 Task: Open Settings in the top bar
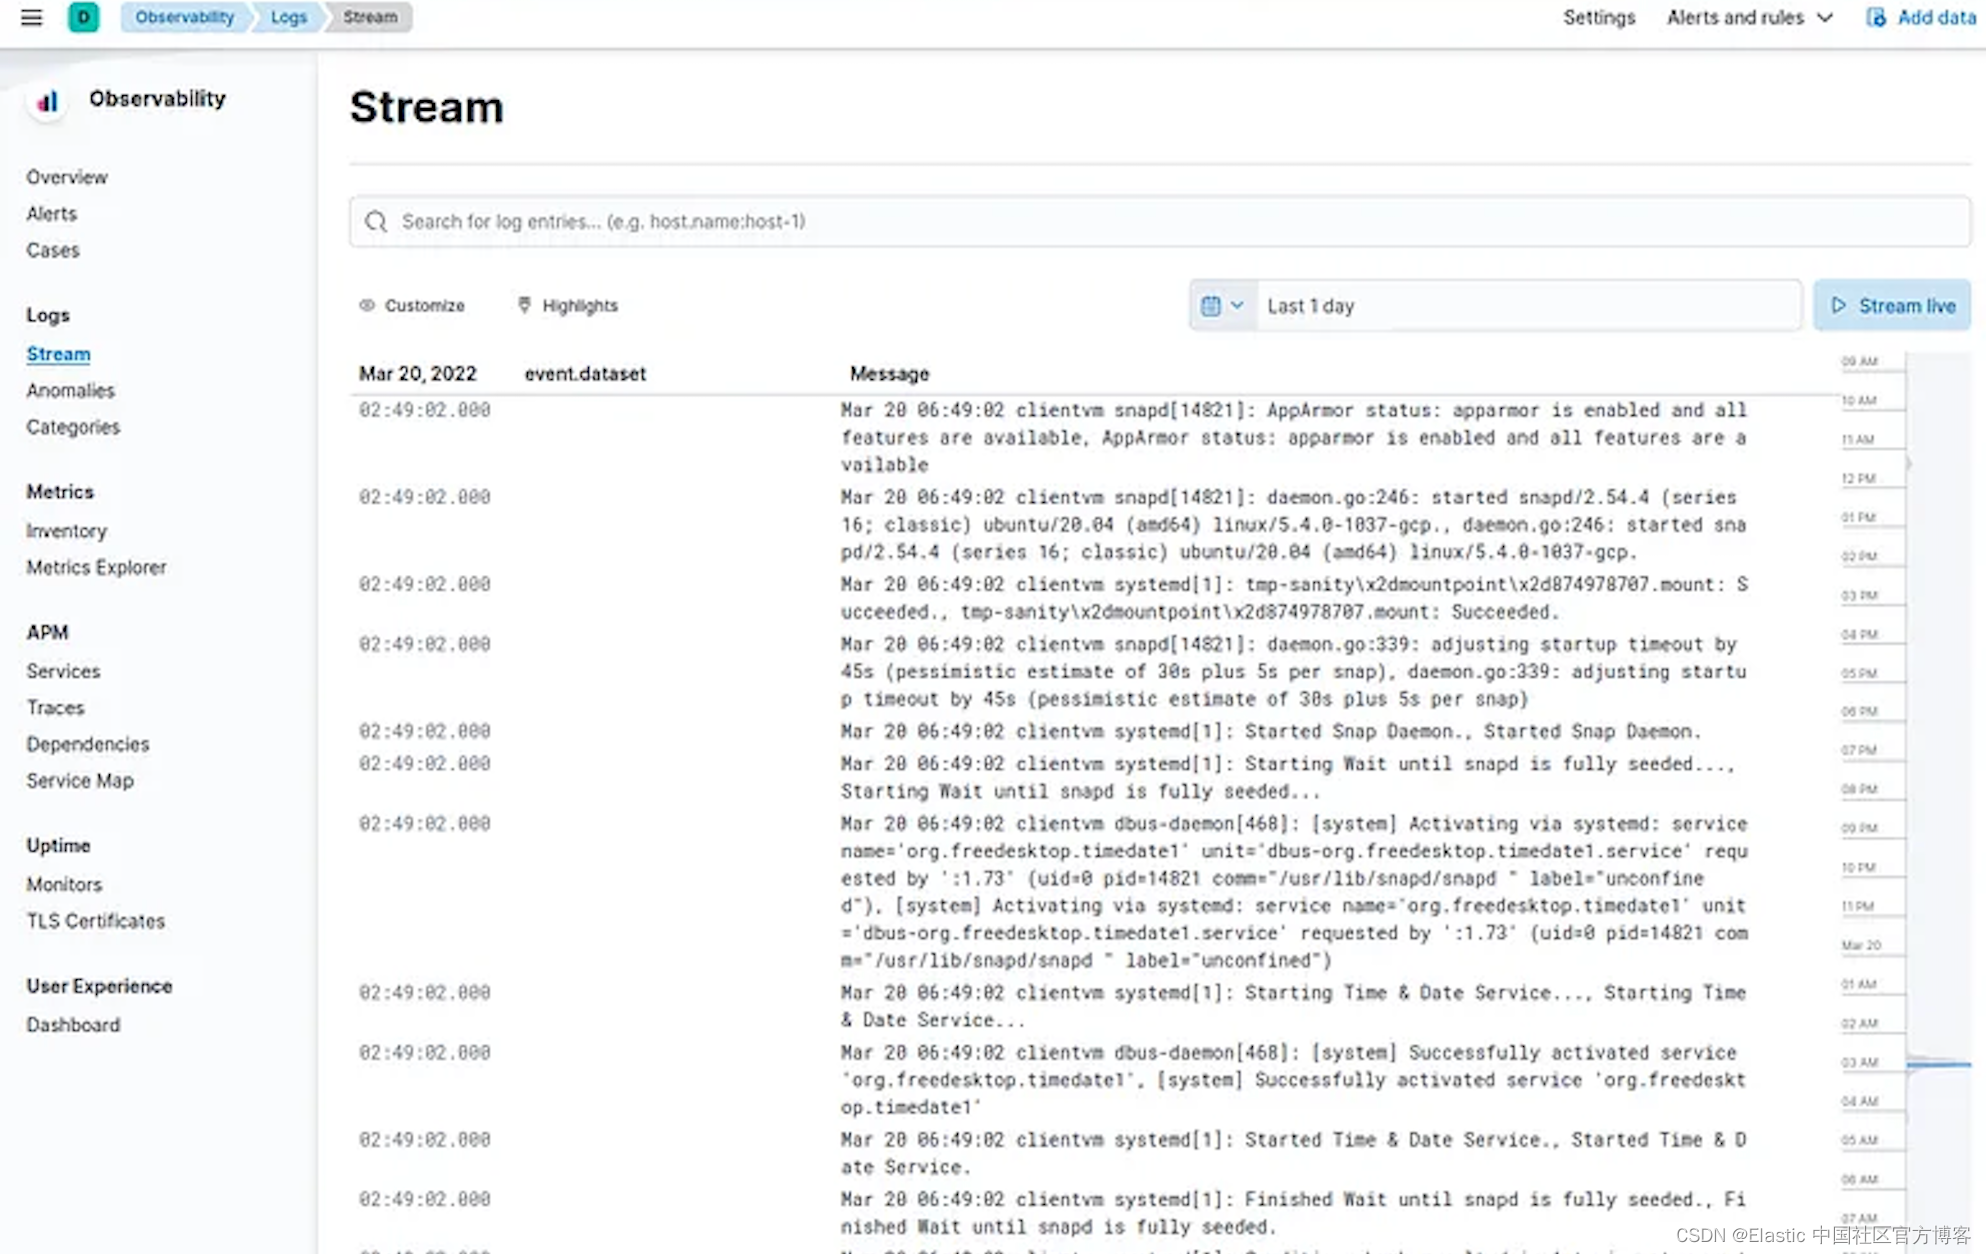coord(1598,17)
